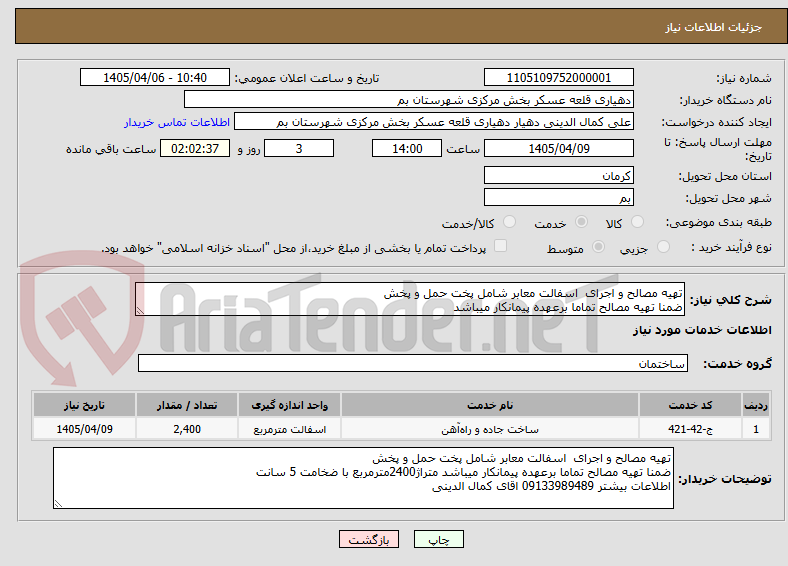
Task: Select the خدمت radio button
Action: pos(581,222)
